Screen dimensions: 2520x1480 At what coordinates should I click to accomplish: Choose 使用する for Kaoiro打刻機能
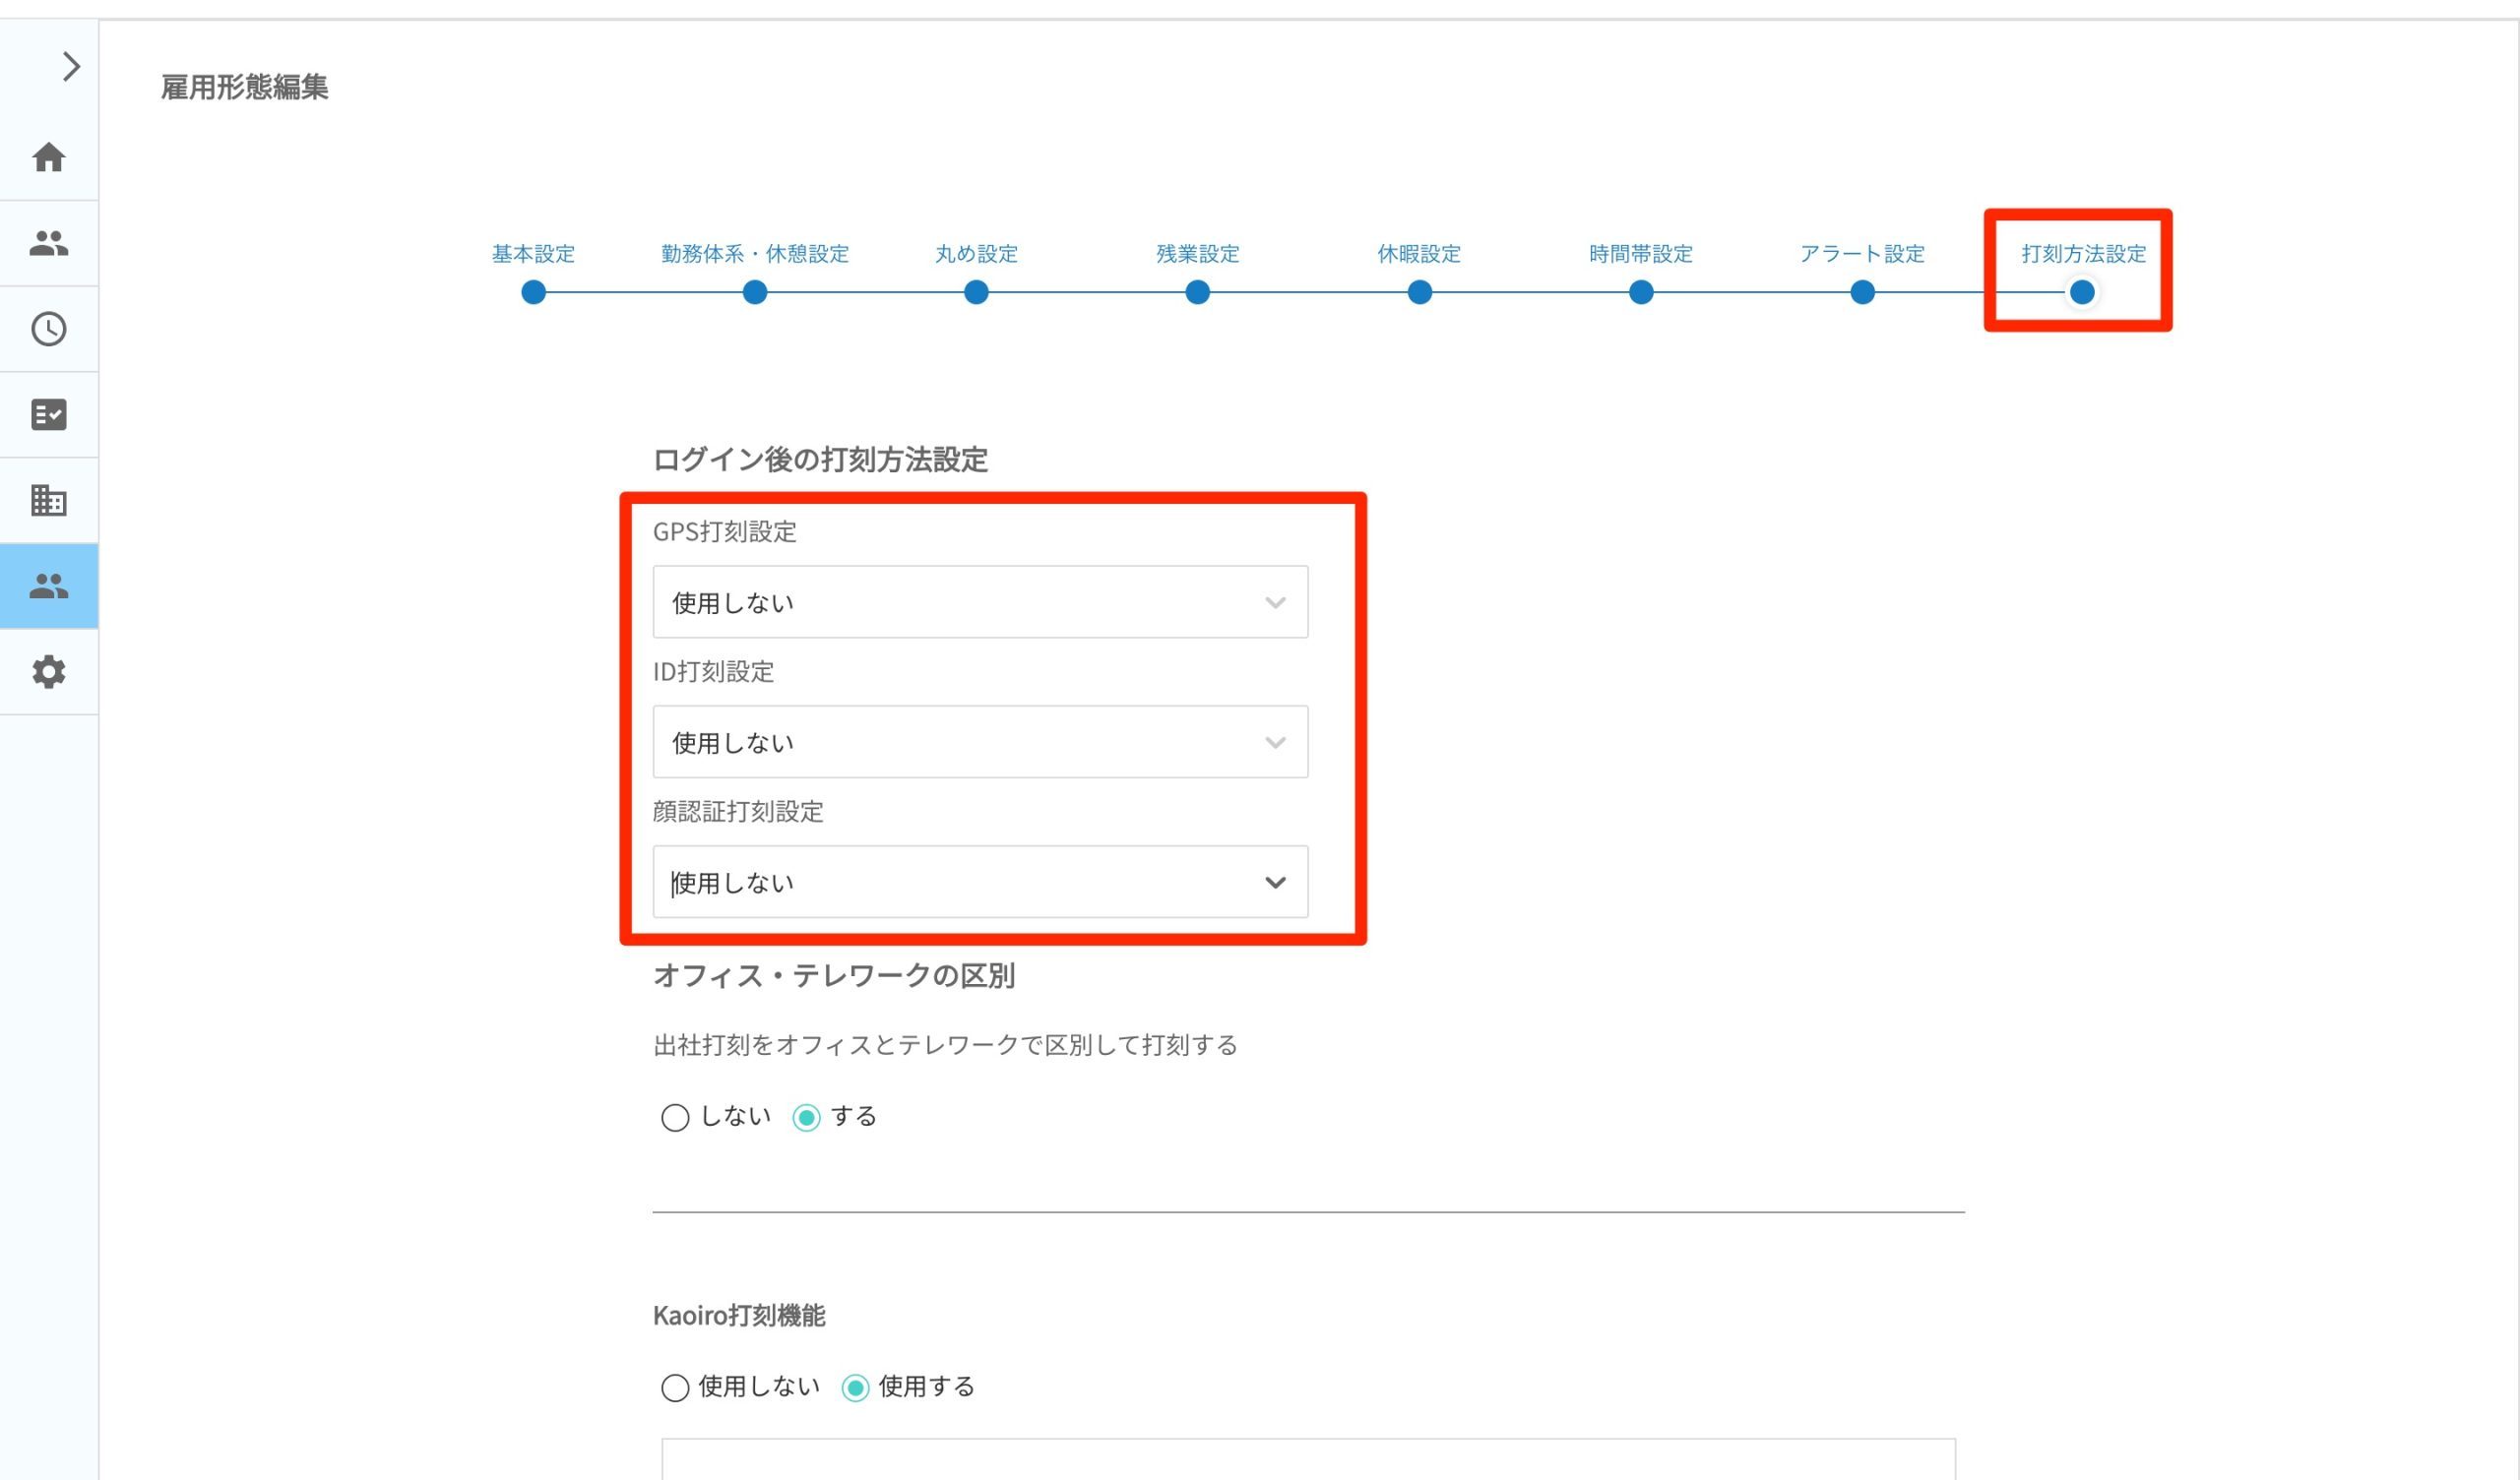coord(855,1387)
